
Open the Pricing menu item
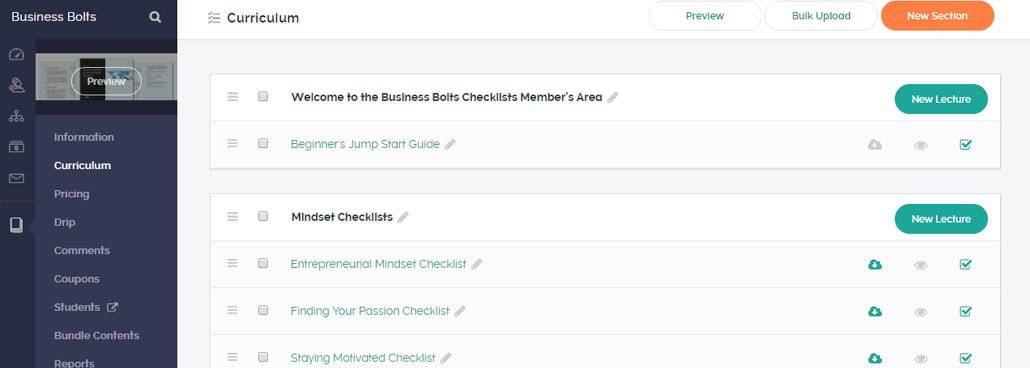click(72, 194)
